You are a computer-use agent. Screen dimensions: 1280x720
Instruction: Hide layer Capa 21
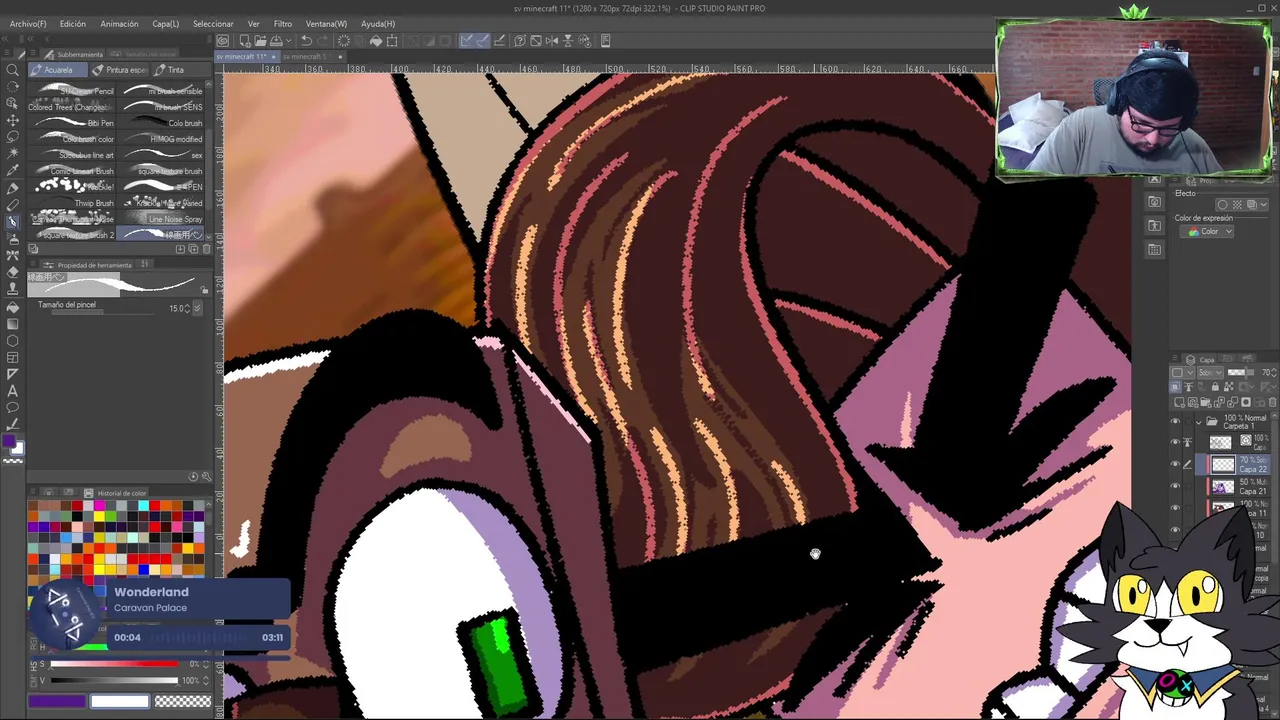click(1175, 486)
